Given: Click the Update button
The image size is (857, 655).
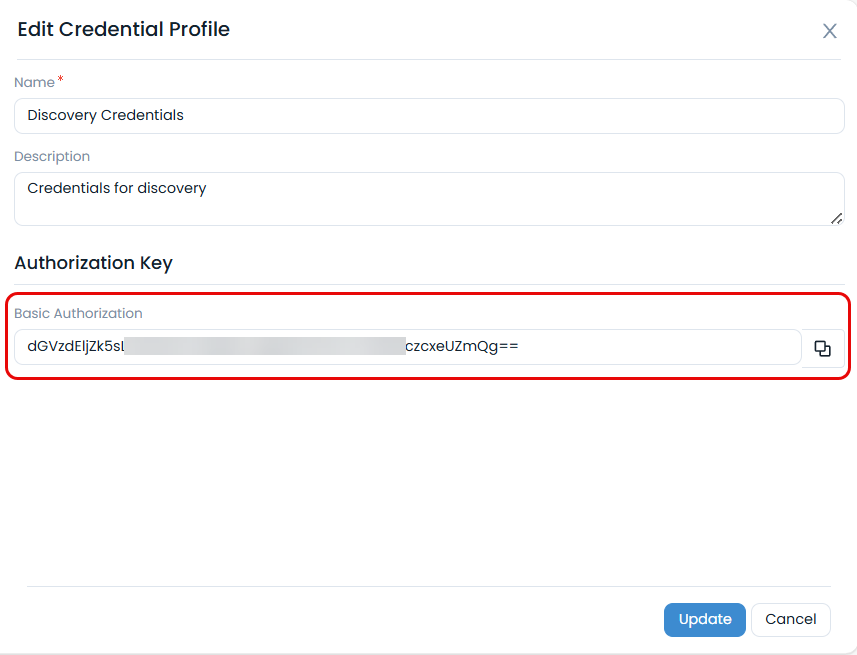Looking at the screenshot, I should tap(704, 620).
